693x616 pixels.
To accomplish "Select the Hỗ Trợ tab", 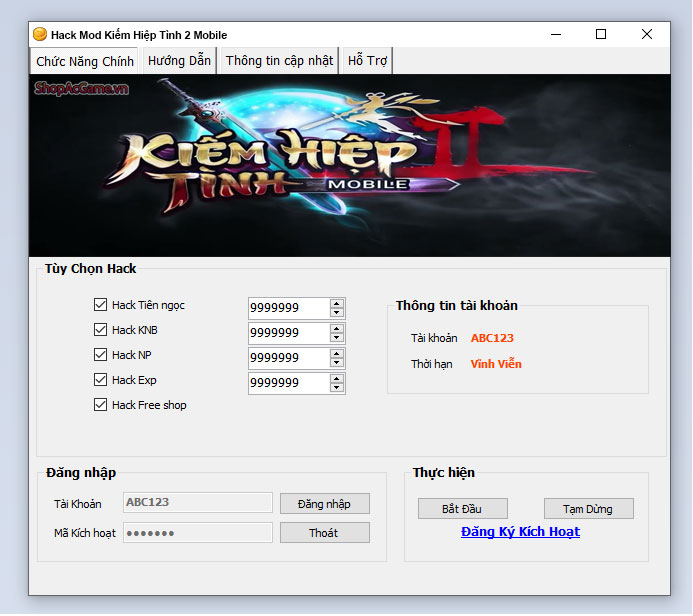I will [367, 61].
